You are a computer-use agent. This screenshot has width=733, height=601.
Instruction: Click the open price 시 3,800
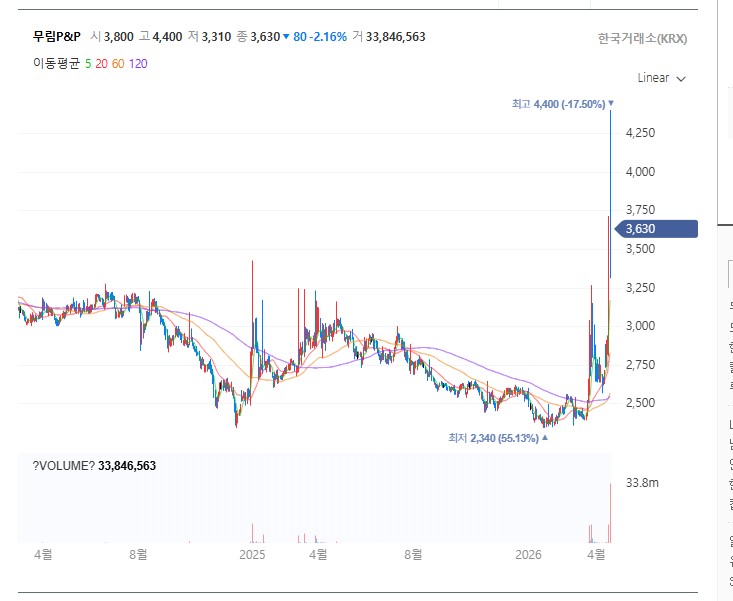tap(112, 36)
